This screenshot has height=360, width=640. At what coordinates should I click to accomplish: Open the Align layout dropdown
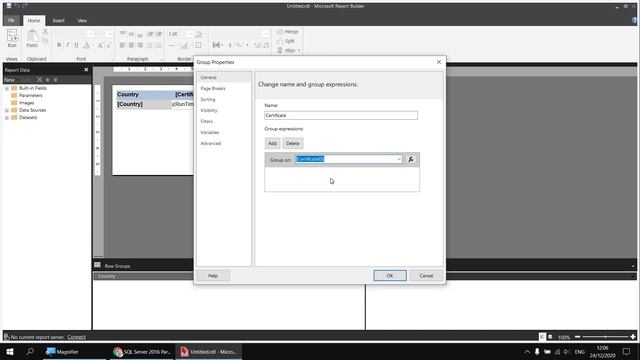(x=289, y=50)
